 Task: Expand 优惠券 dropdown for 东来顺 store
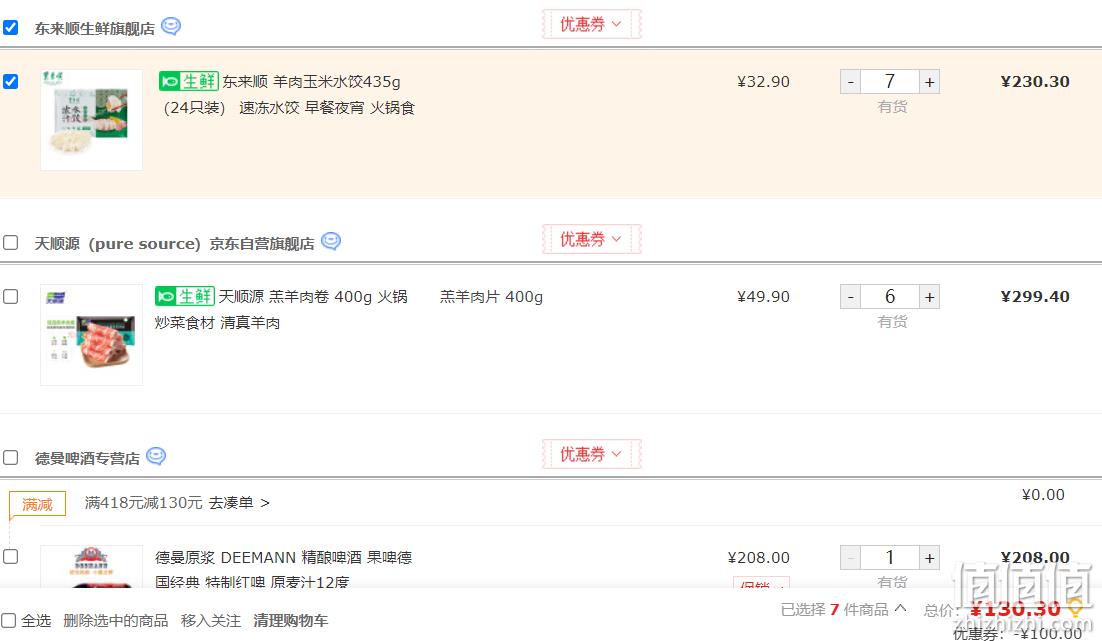click(x=591, y=24)
